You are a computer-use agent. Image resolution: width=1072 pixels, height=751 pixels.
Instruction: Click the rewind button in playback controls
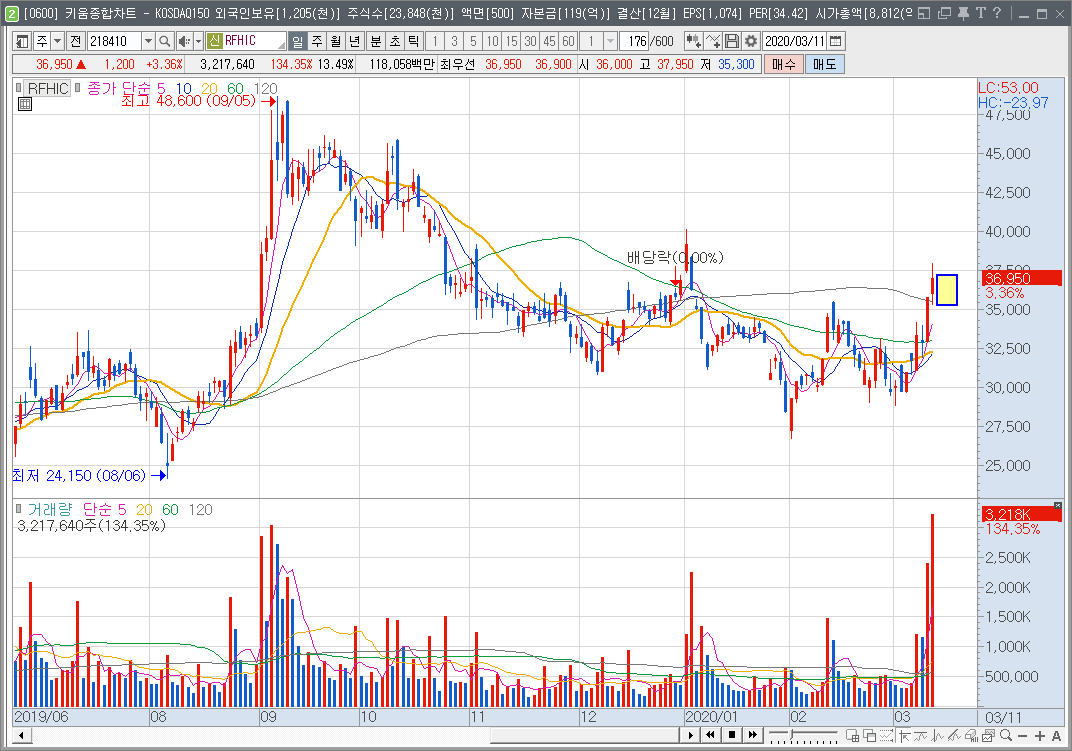[x=710, y=735]
